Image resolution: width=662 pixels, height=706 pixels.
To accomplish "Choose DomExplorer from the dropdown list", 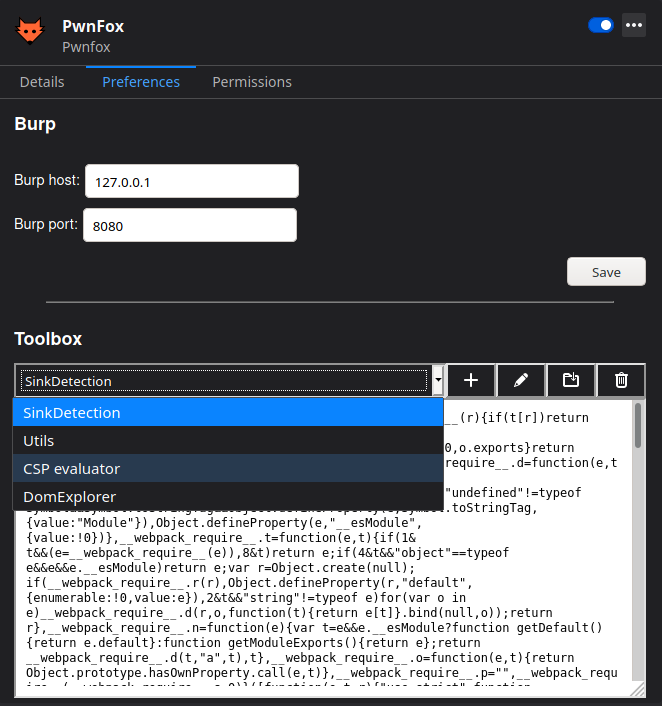I will (228, 497).
